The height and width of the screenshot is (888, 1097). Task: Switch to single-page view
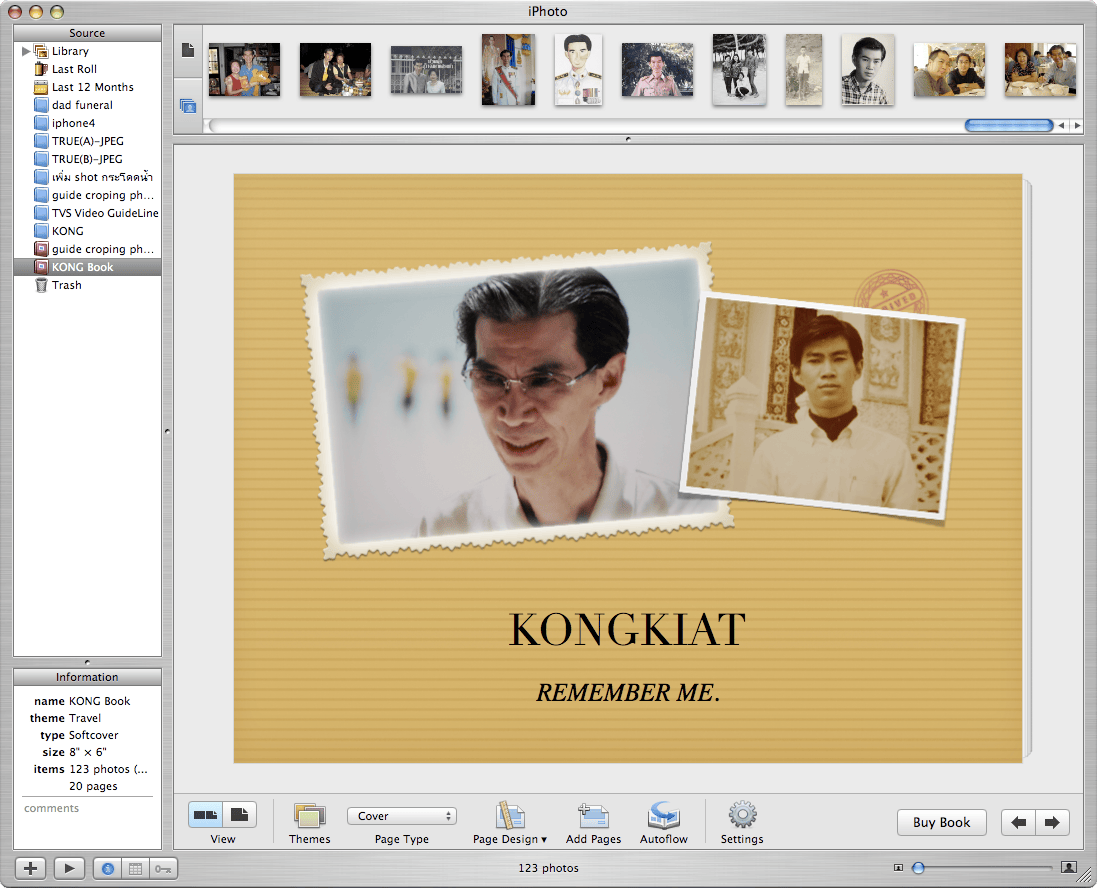(x=239, y=815)
